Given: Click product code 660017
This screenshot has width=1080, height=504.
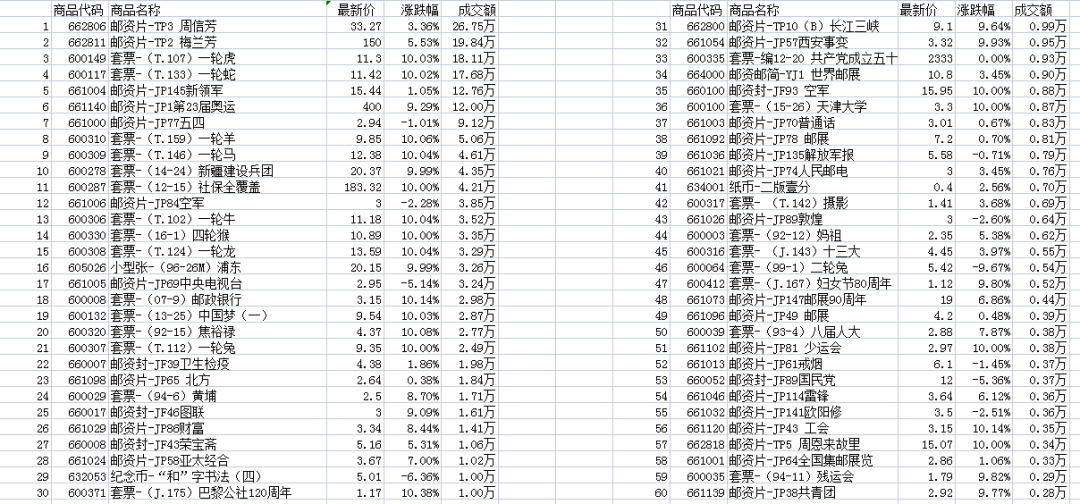Looking at the screenshot, I should (86, 410).
